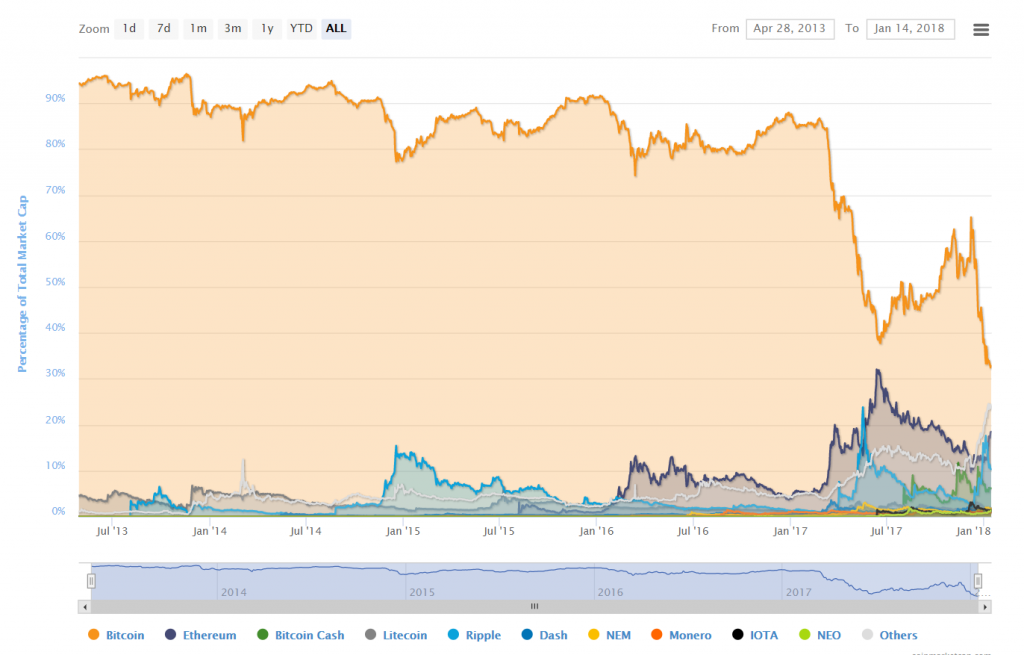Select the YTD zoom option
Viewport: 1024px width, 655px height.
coord(301,28)
